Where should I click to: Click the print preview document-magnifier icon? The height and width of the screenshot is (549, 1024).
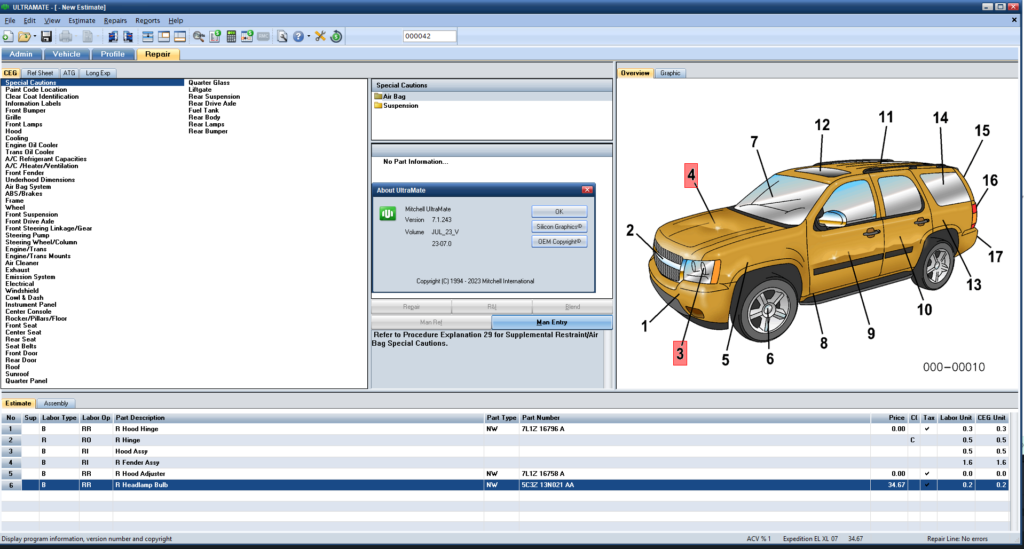pos(282,37)
